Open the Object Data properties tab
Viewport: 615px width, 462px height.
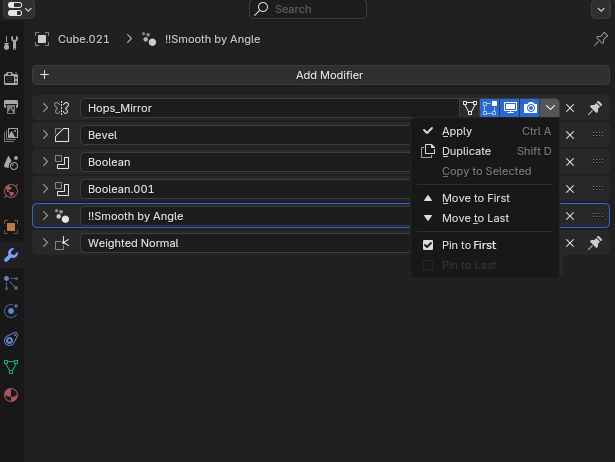tap(11, 367)
